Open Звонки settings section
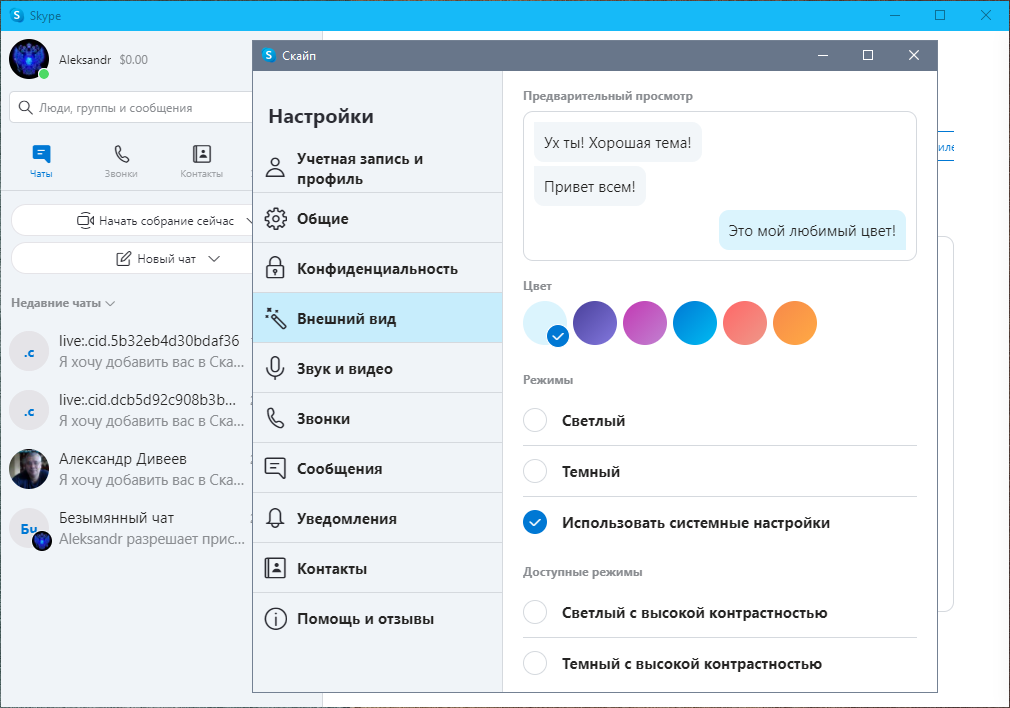The width and height of the screenshot is (1010, 708). pos(377,418)
